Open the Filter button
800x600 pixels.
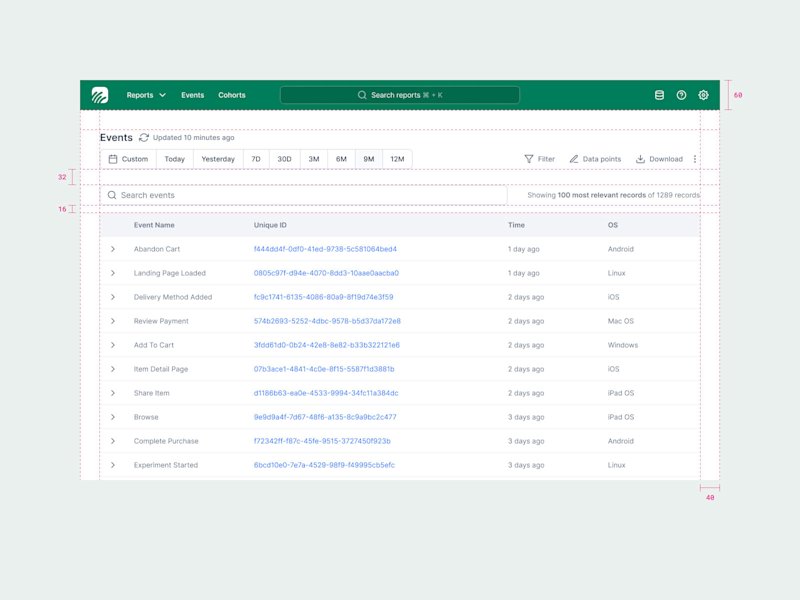(539, 159)
